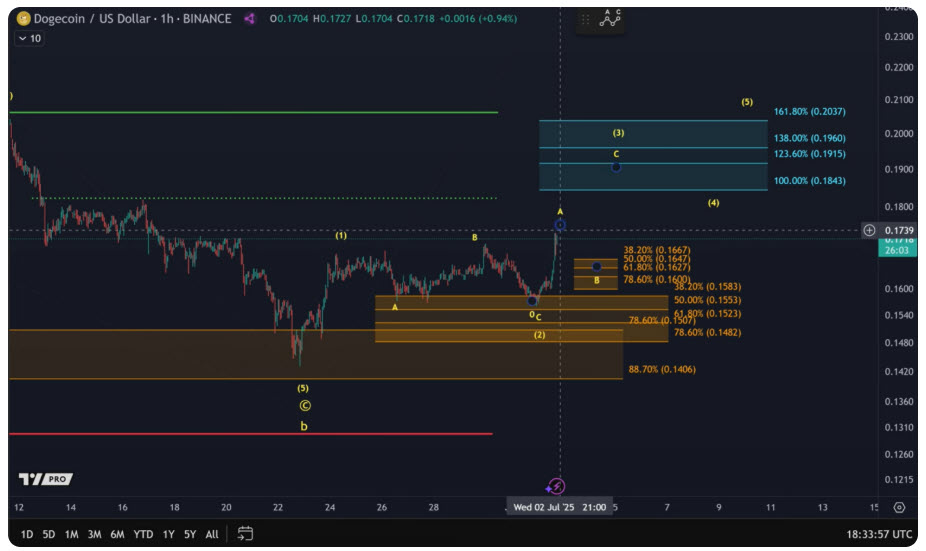
Task: Select the 1D time range
Action: coord(27,534)
